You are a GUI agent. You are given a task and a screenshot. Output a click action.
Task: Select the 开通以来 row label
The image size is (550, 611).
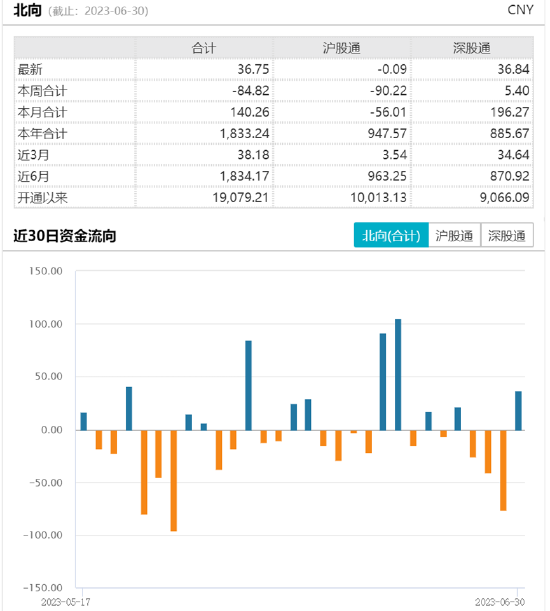[42, 198]
